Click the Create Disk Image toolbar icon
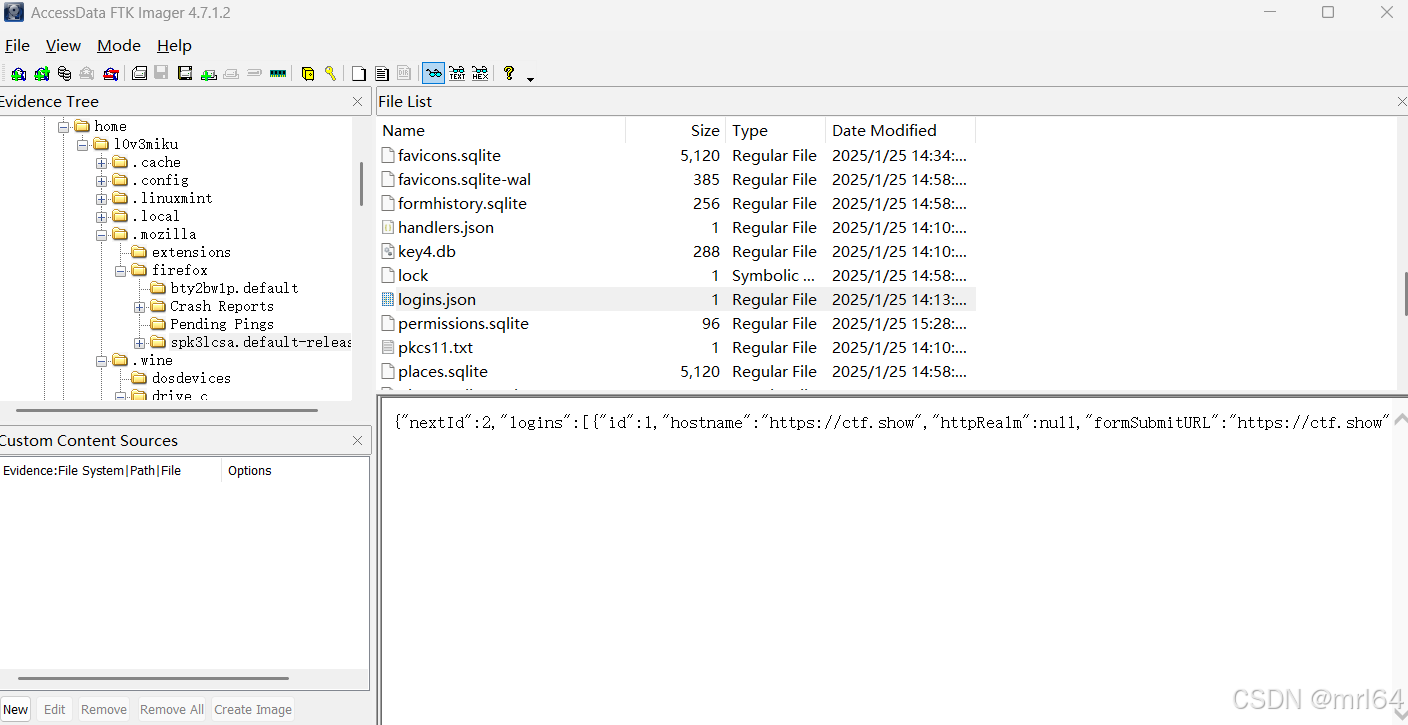1408x725 pixels. [x=139, y=73]
